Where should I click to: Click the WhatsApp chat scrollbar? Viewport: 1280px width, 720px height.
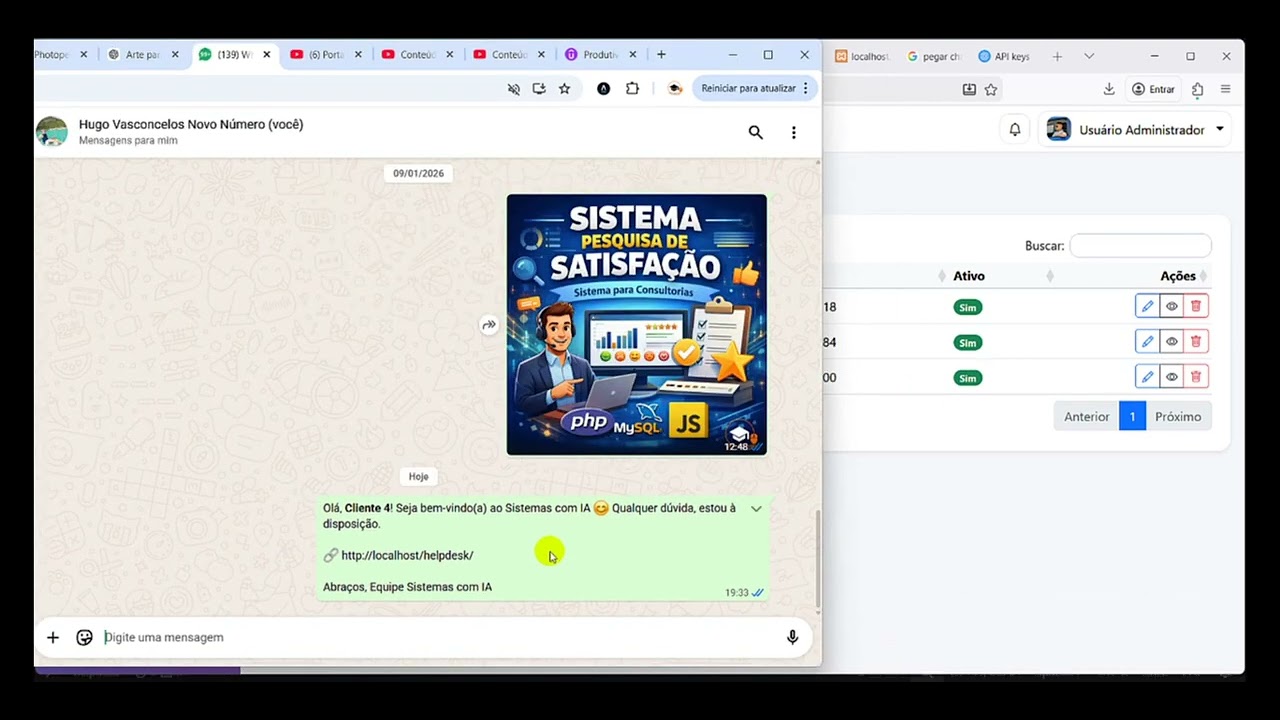[x=818, y=558]
